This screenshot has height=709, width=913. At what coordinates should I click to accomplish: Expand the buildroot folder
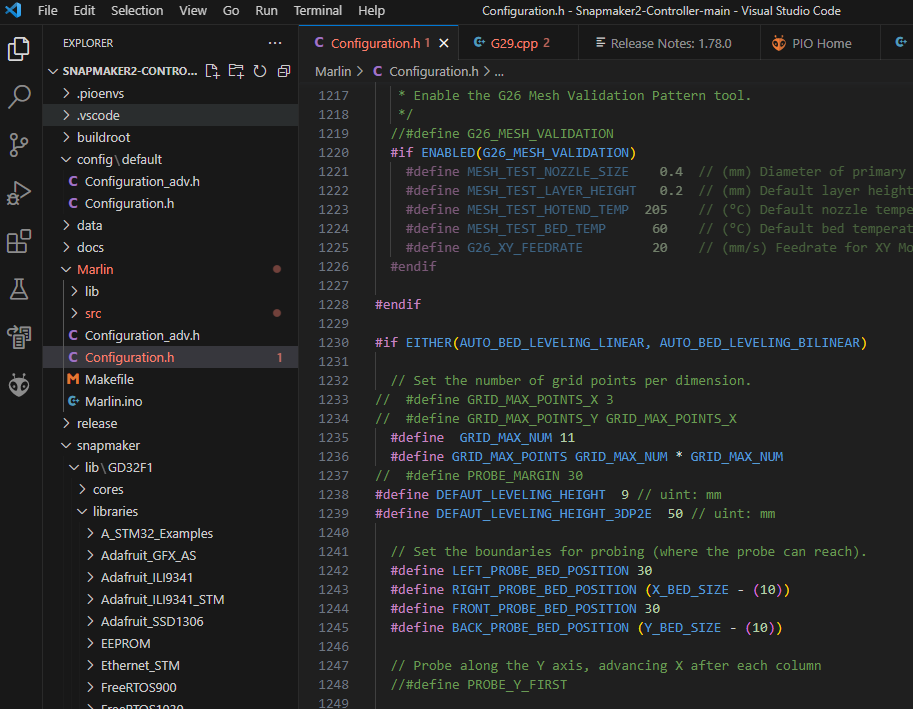pos(171,137)
